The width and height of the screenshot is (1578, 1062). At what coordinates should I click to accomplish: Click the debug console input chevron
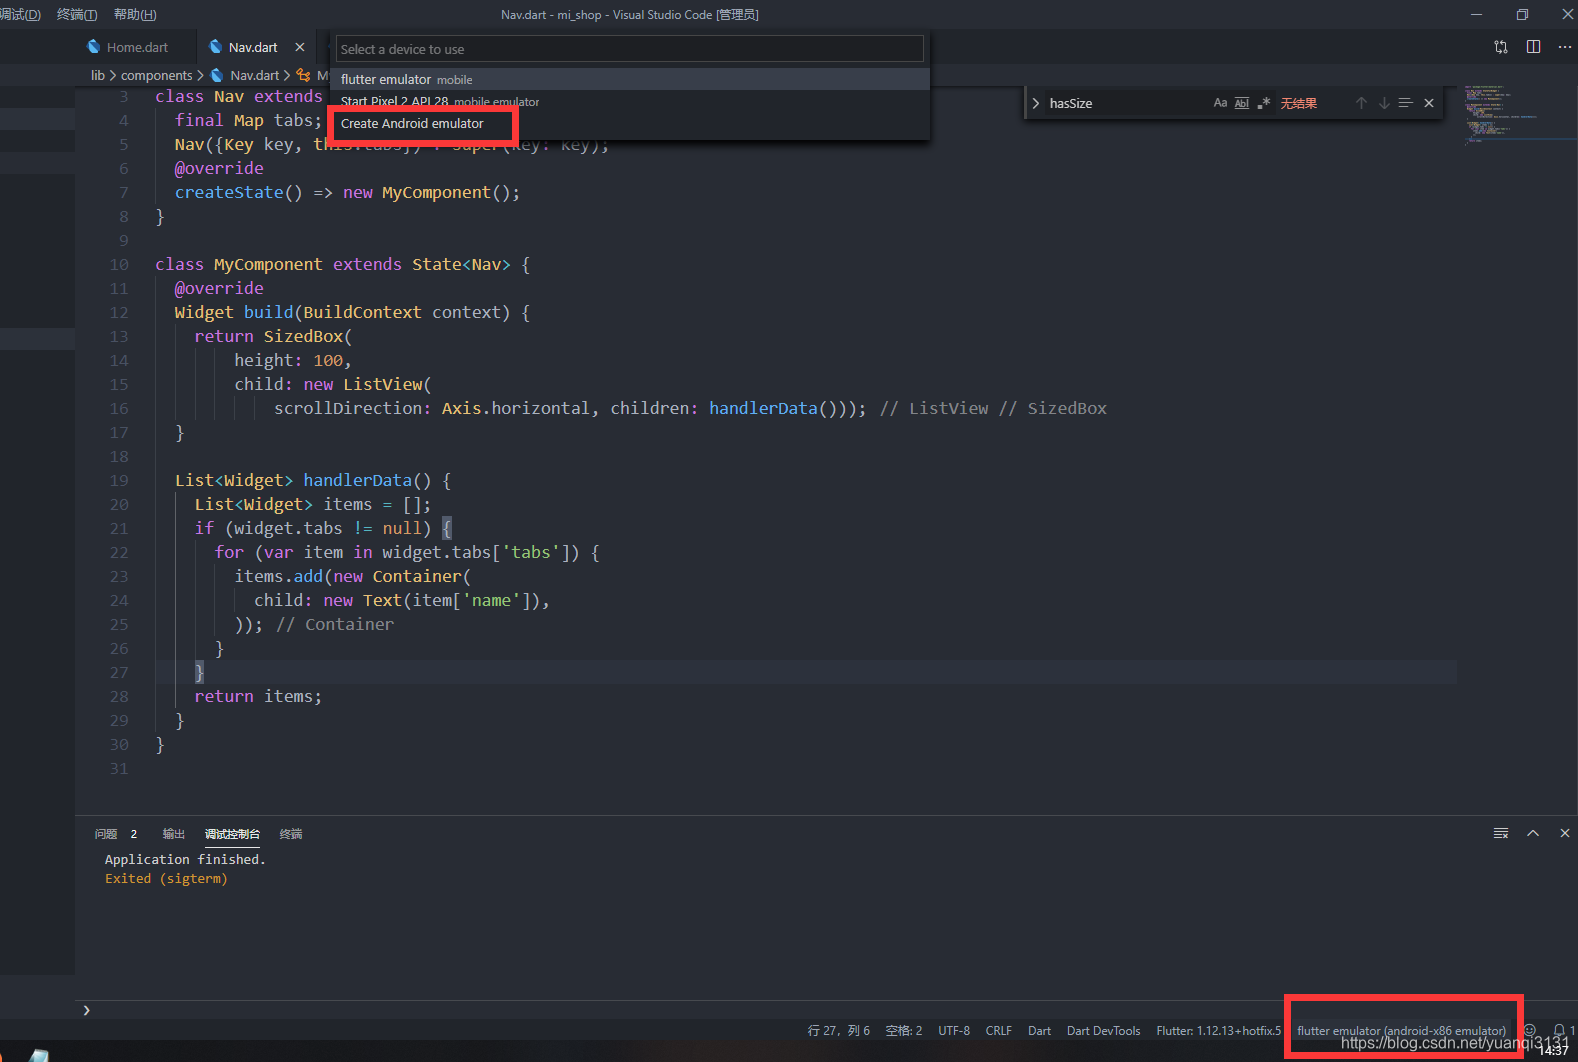tap(87, 1010)
